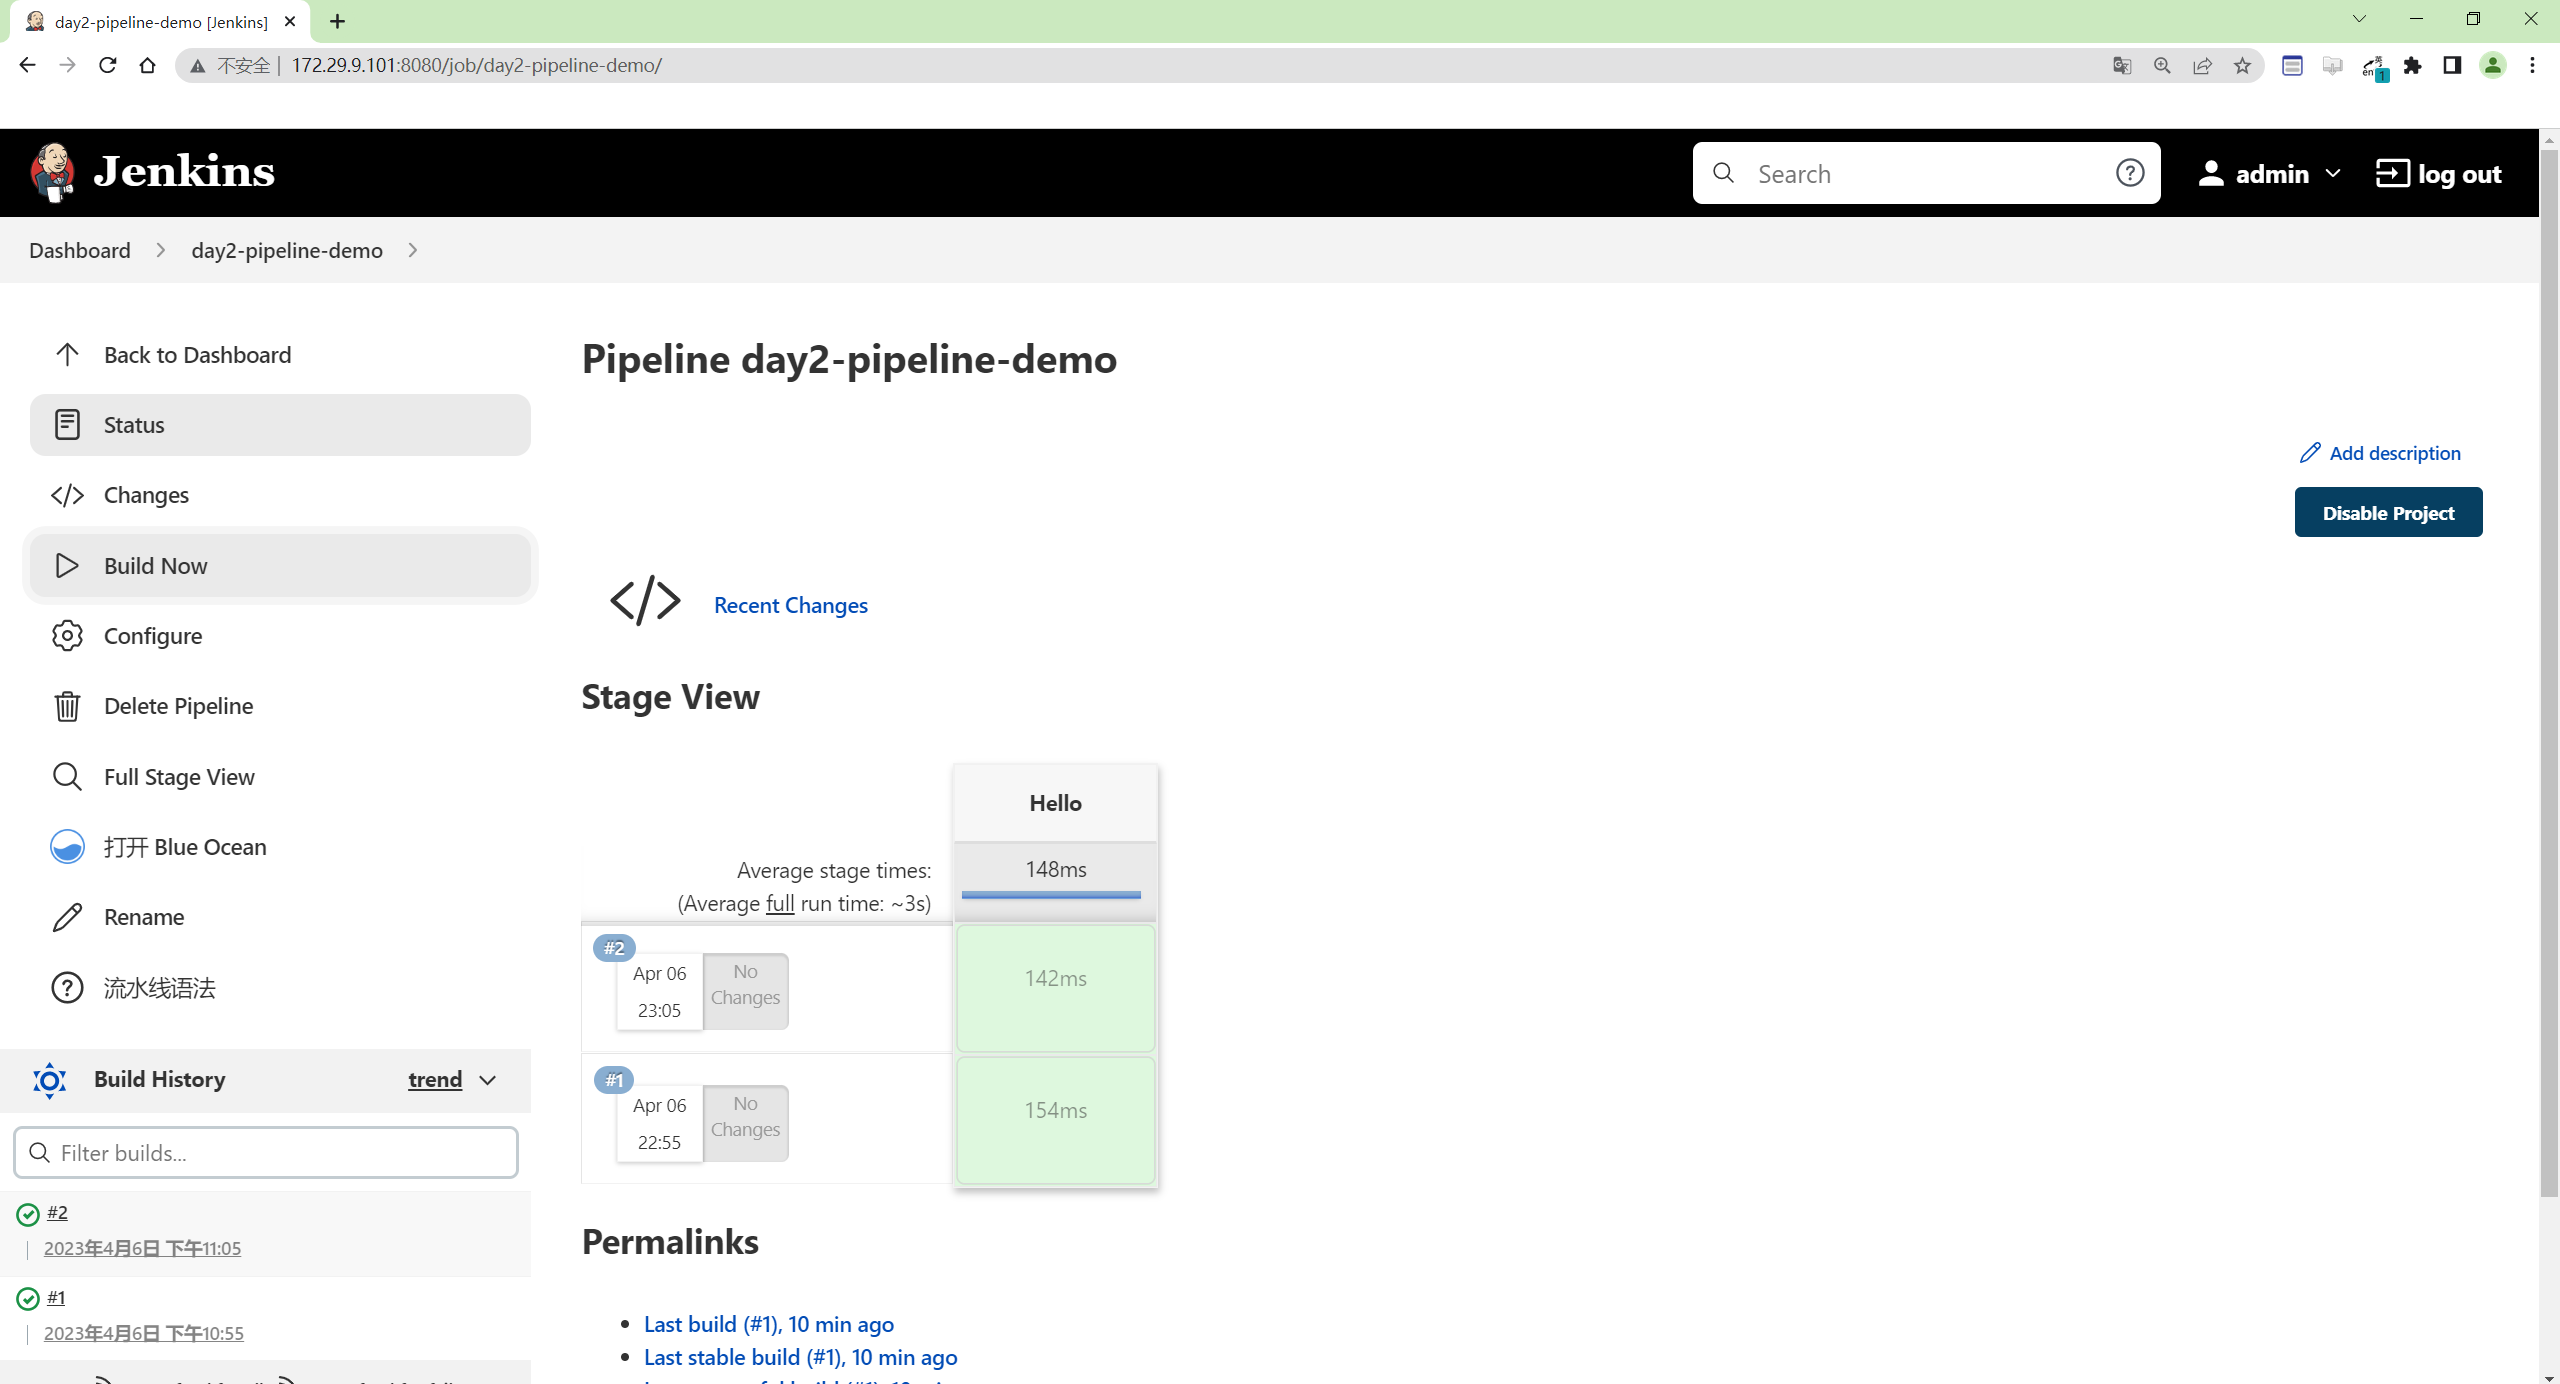Screen dimensions: 2560x1384
Task: Click the Build Now play icon
Action: [67, 566]
